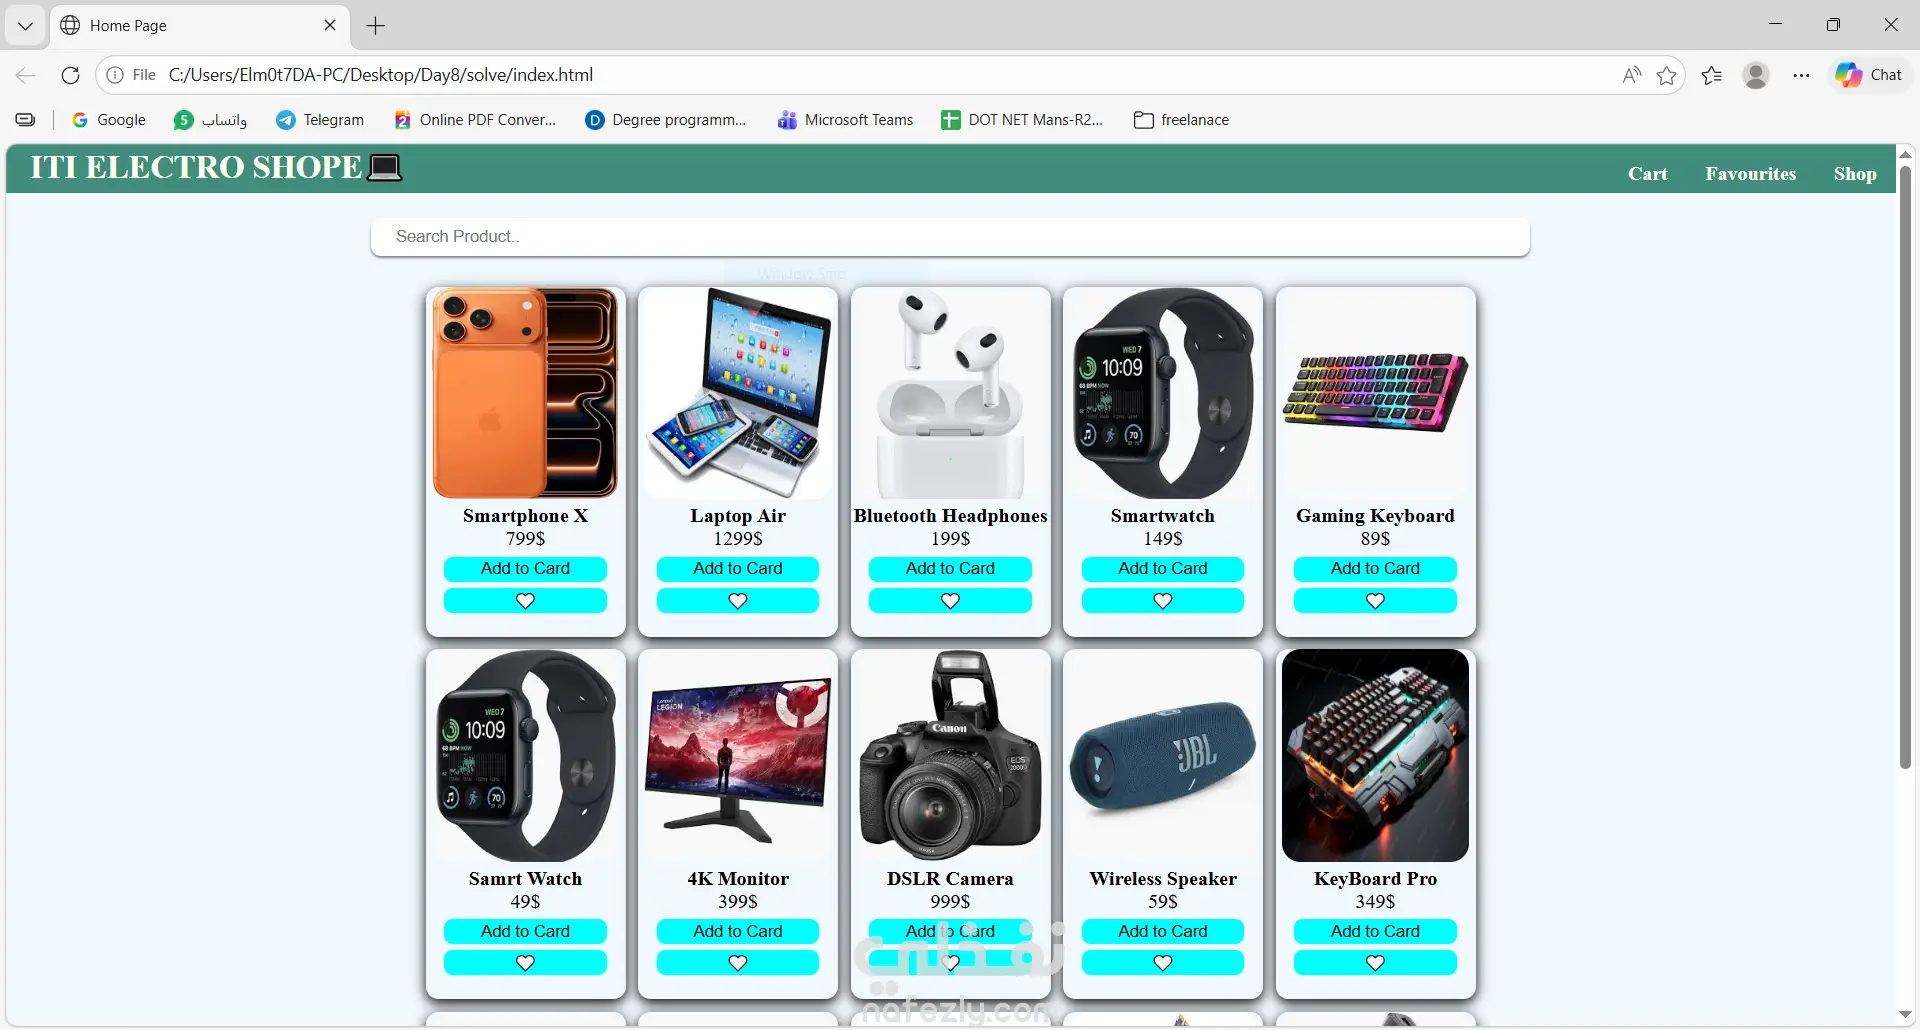
Task: Add this page to favorites star
Action: point(1666,75)
